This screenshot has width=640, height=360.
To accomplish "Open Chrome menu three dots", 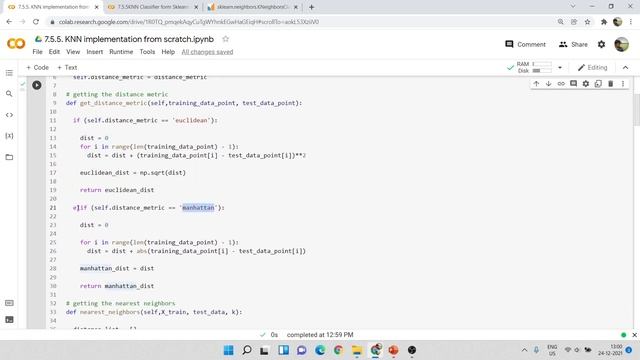I will [x=631, y=22].
